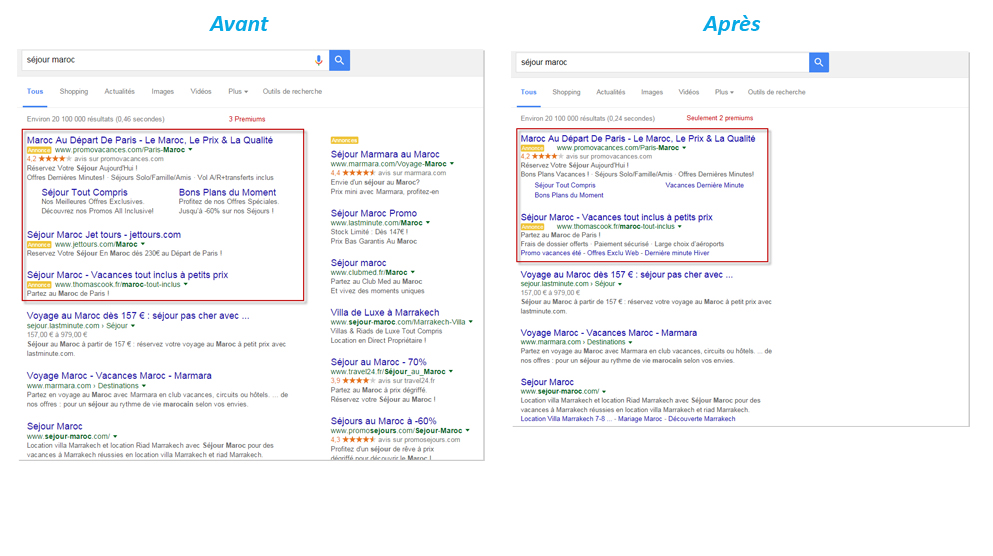
Task: Open sidebar ad 'Séjour maroc' from Club Med
Action: (358, 263)
